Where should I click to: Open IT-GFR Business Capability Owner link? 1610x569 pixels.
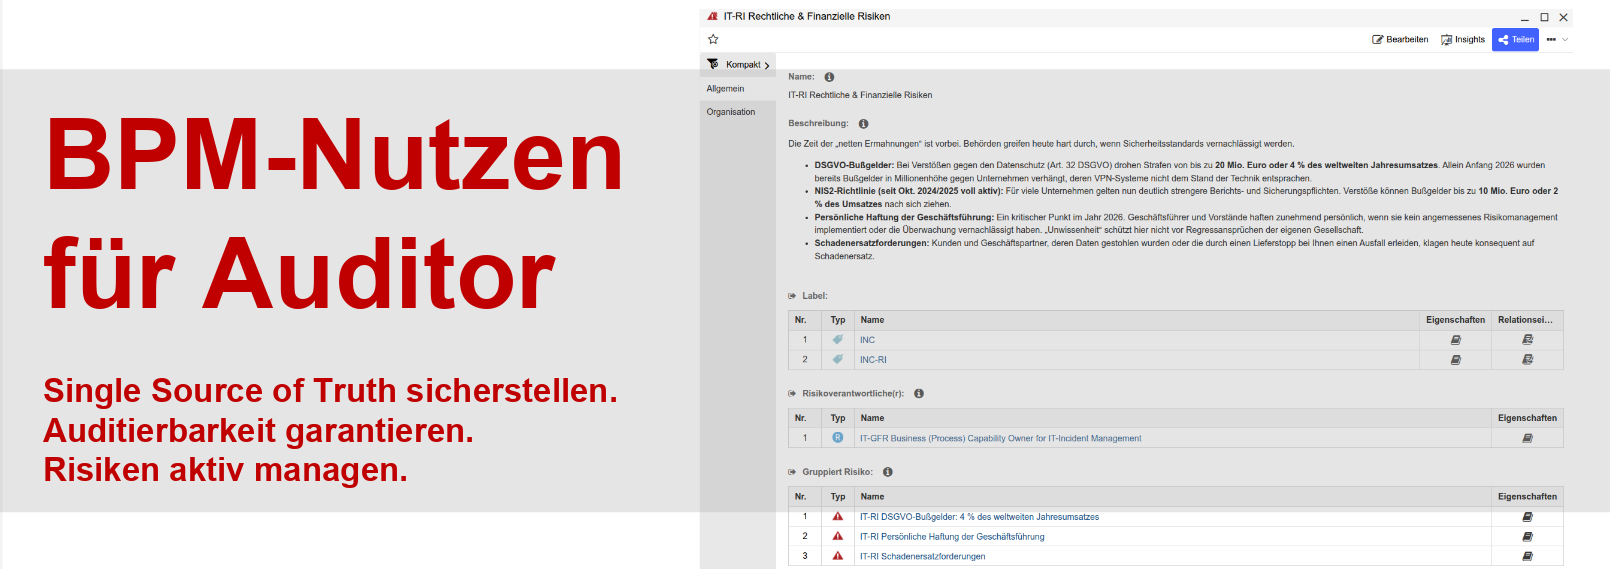1000,438
